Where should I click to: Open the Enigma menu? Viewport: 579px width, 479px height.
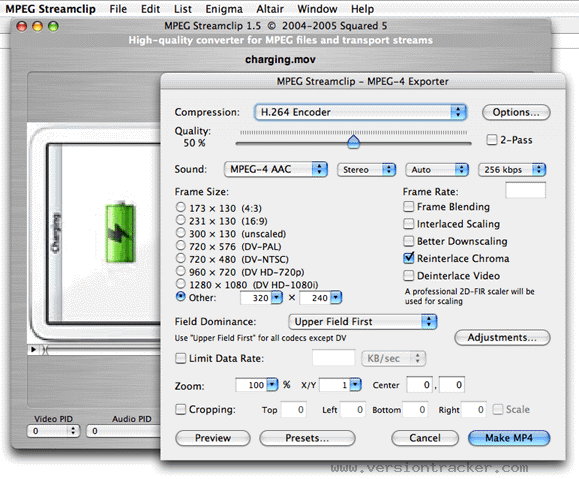pyautogui.click(x=224, y=9)
